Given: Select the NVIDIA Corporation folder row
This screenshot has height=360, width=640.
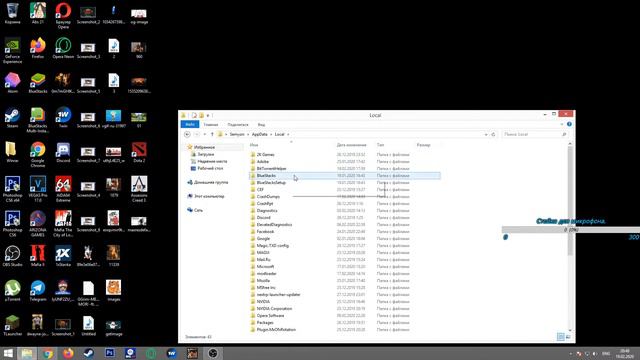Looking at the screenshot, I should tap(345, 309).
